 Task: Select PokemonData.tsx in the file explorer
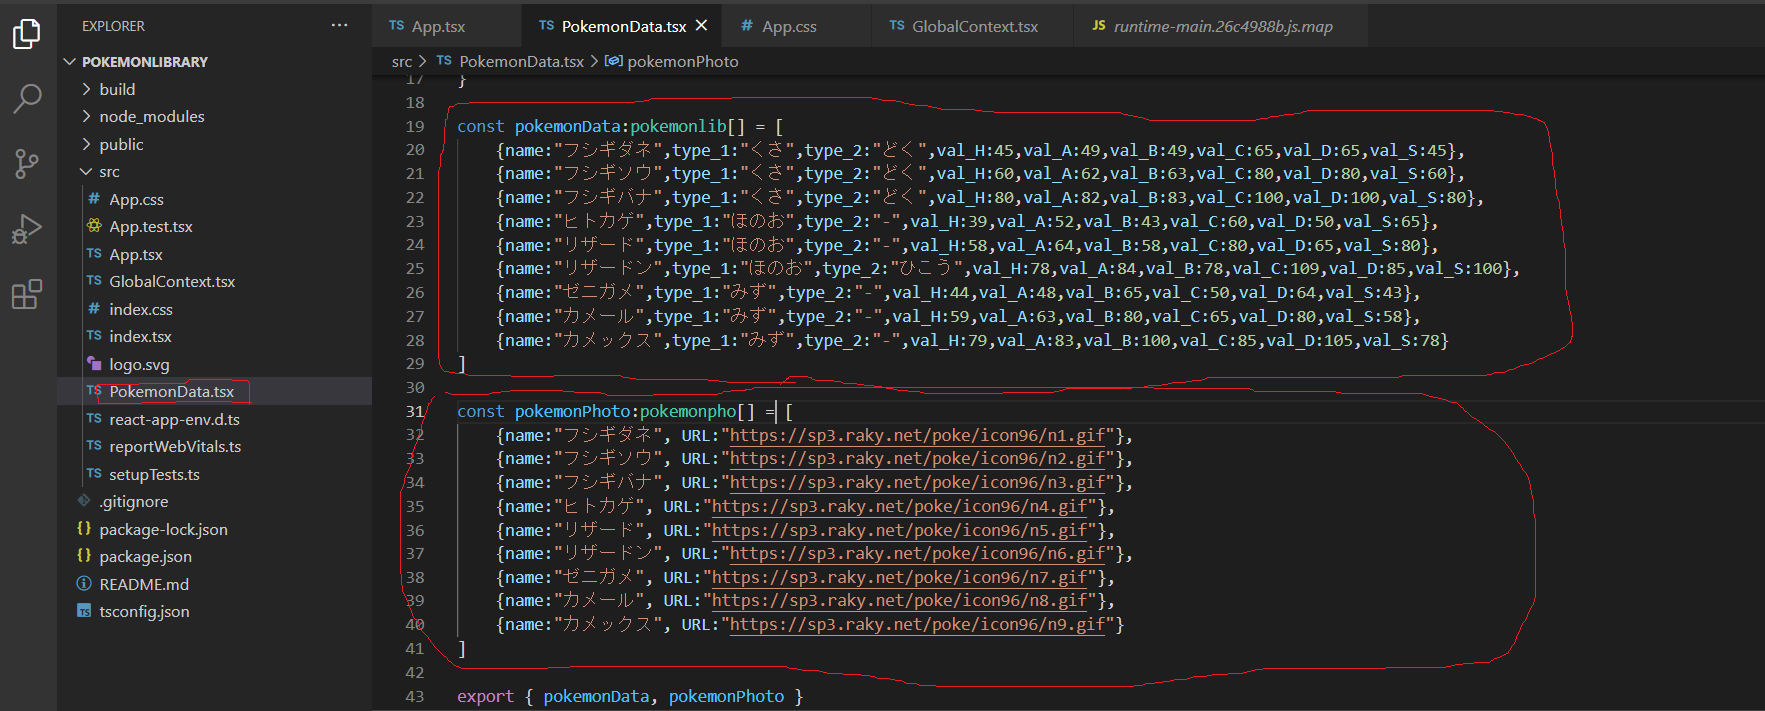click(214, 392)
